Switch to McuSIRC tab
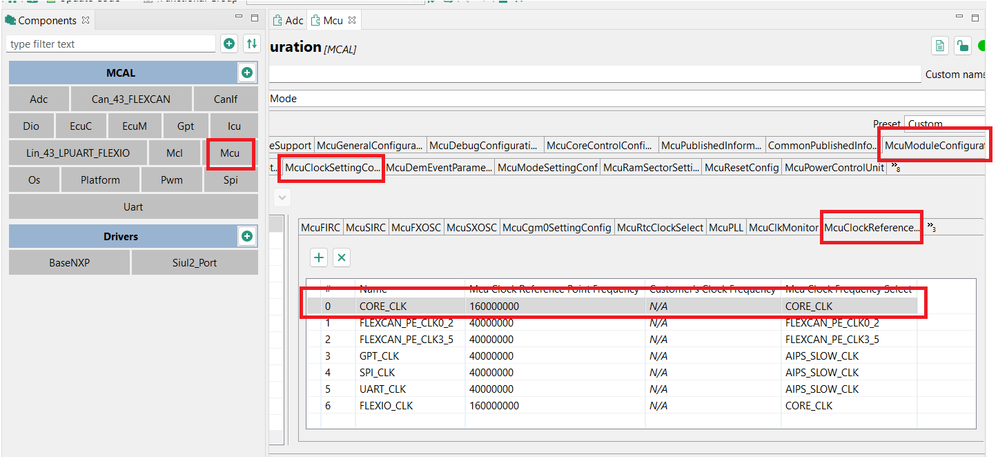This screenshot has height=457, width=998. (x=366, y=227)
